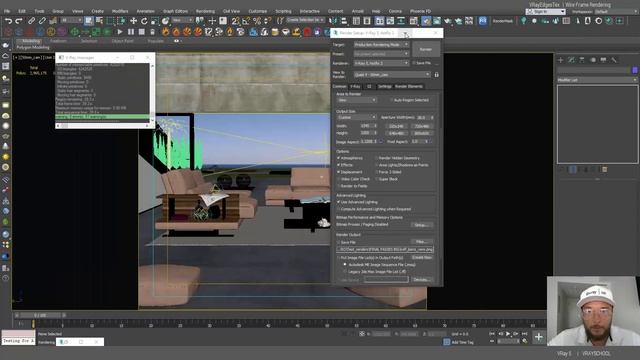This screenshot has width=640, height=360.
Task: Toggle the Angle Snap icon
Action: click(246, 21)
